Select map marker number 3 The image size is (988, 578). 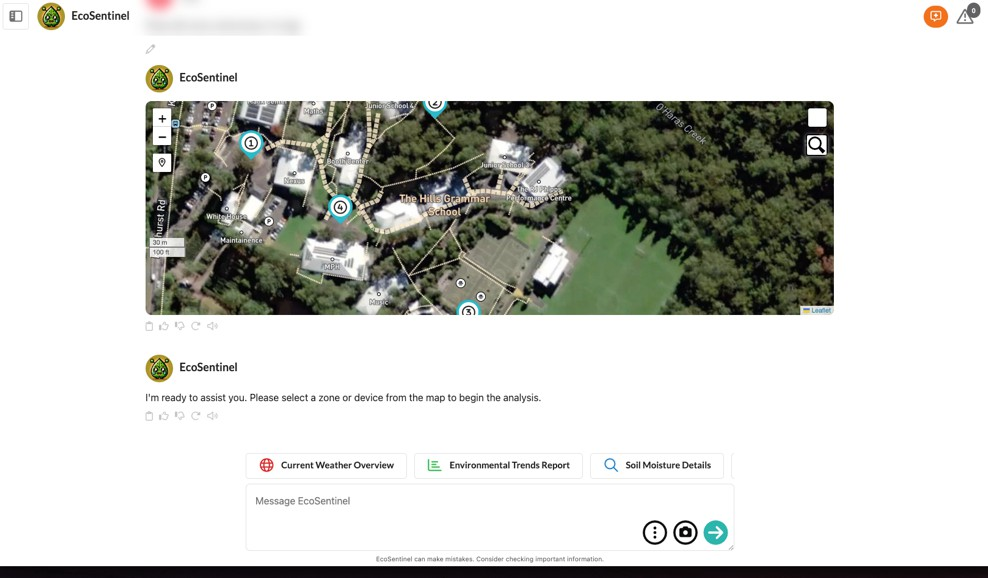point(468,309)
